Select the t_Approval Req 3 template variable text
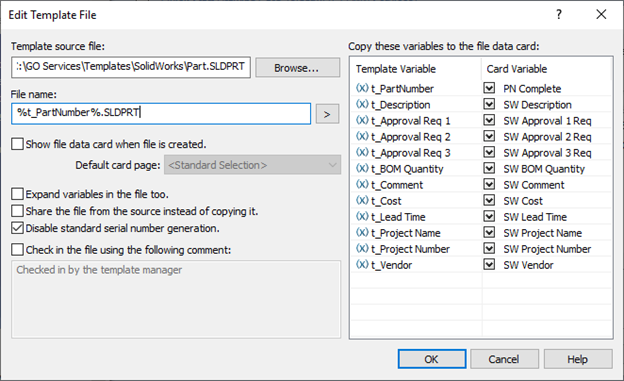 point(411,153)
